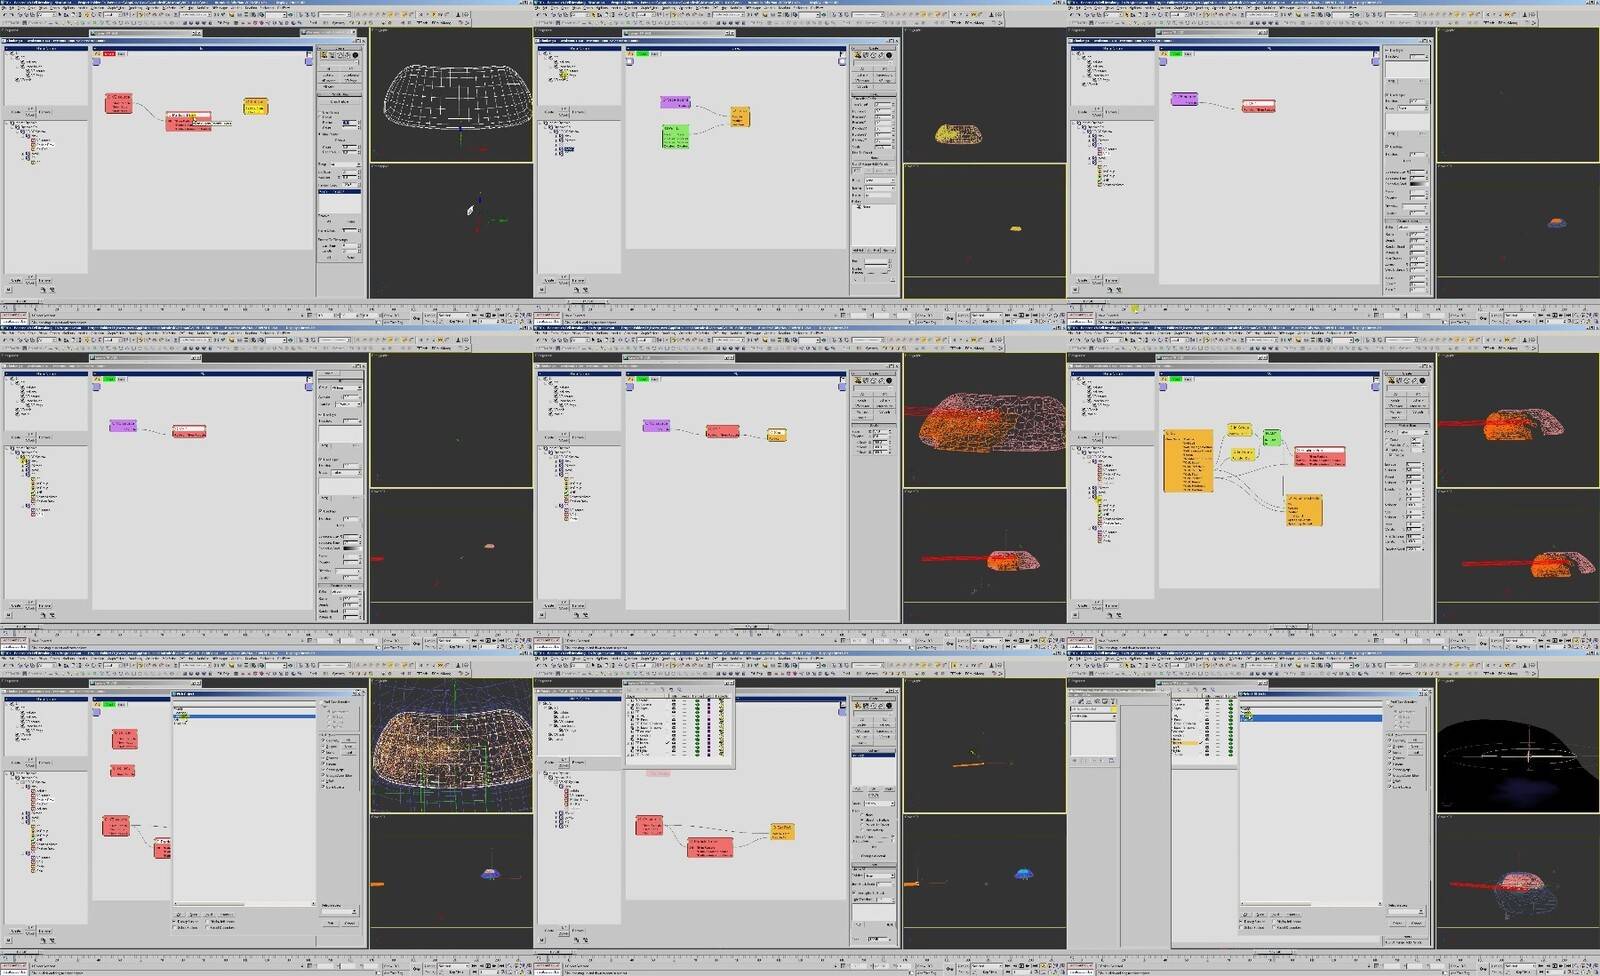Select the red white-titled node wired to the green node
Screen dimensions: 1600x976
[1319, 456]
